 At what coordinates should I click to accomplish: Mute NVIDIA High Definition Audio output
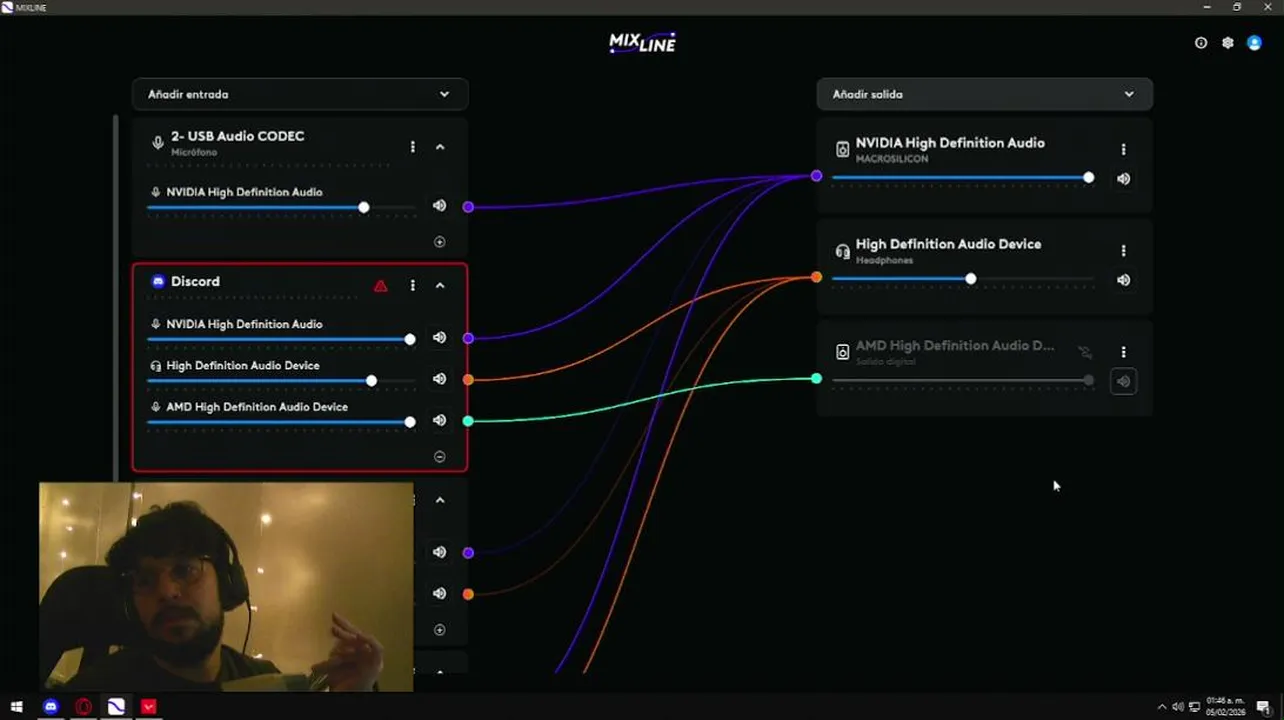[x=1124, y=179]
